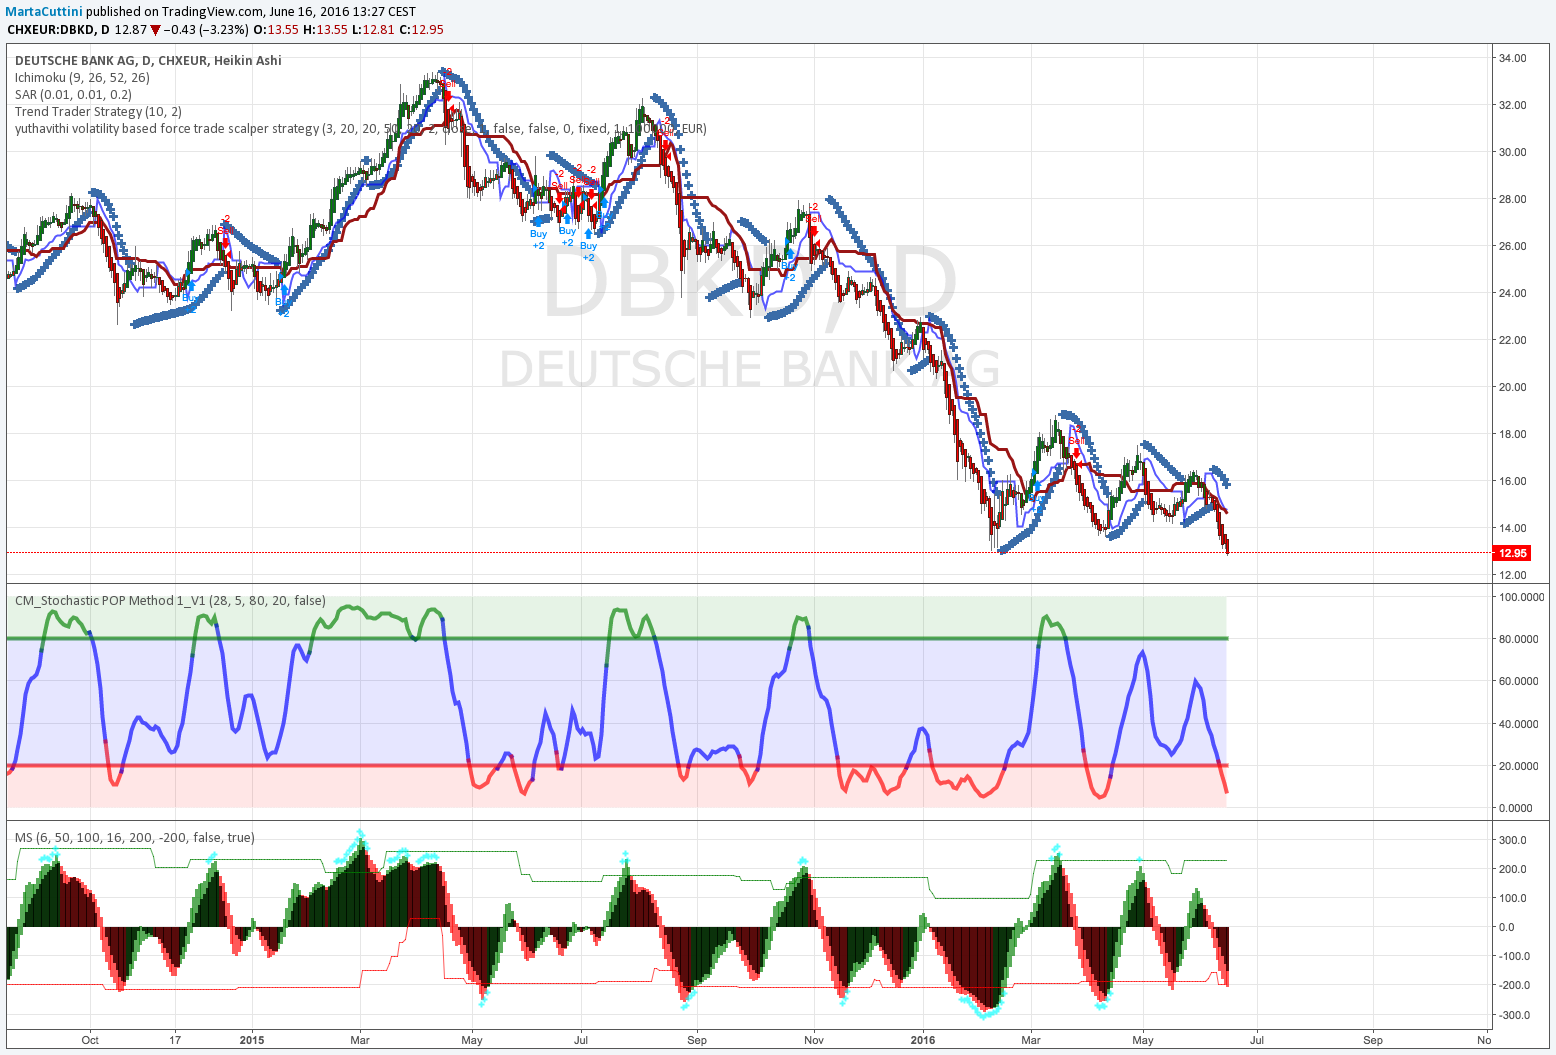Image resolution: width=1556 pixels, height=1055 pixels.
Task: Click the low value L:12.81
Action: [x=373, y=29]
